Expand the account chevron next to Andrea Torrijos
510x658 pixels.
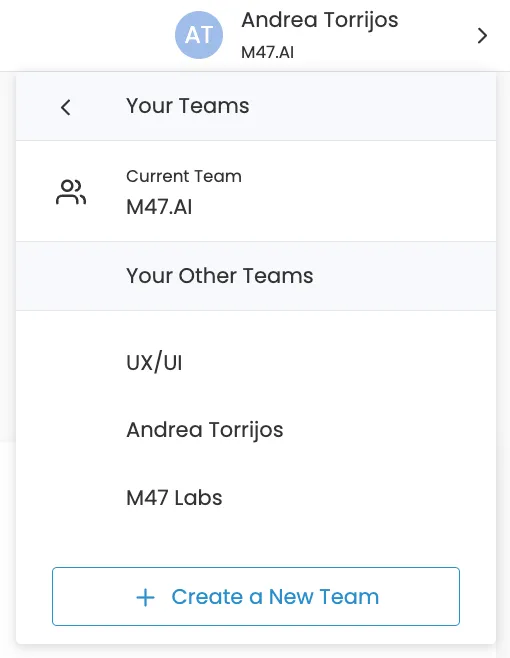pyautogui.click(x=482, y=36)
